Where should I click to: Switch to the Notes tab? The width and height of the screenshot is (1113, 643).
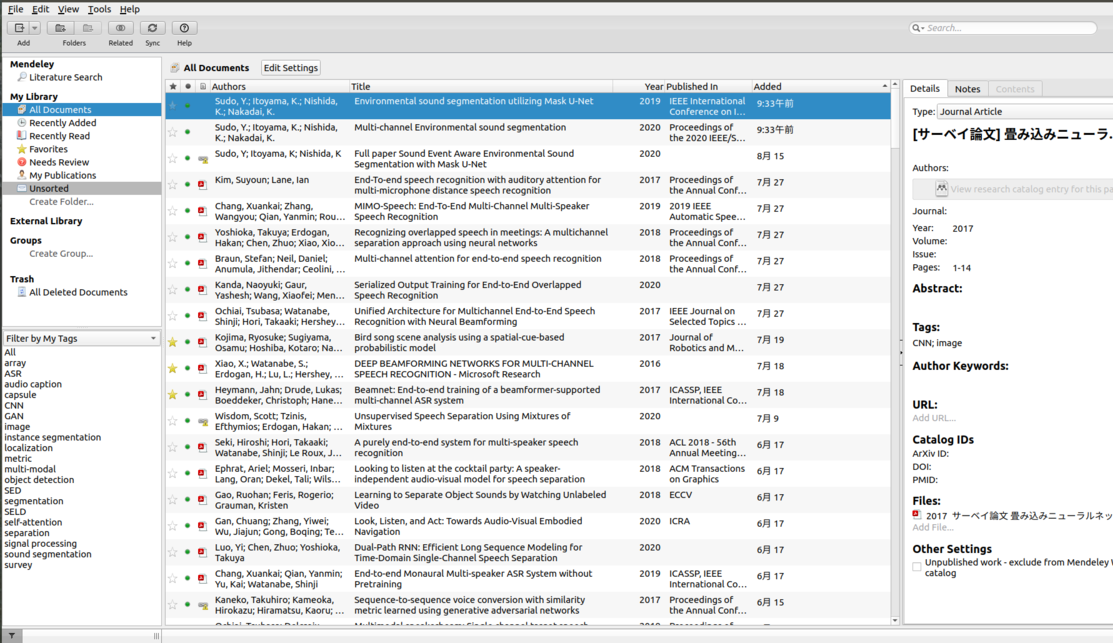967,89
